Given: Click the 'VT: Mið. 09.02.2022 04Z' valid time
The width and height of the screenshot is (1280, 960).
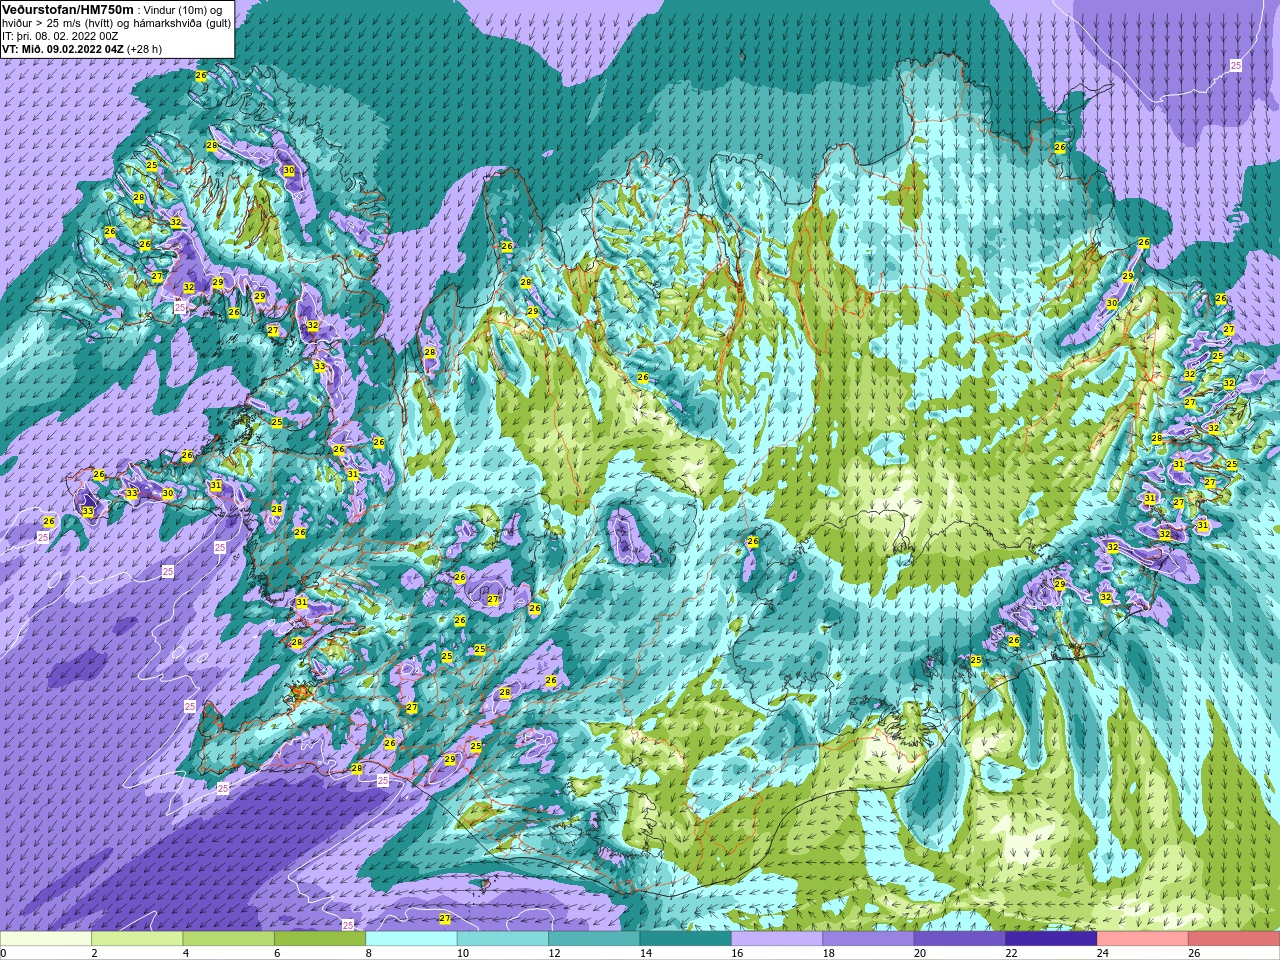Looking at the screenshot, I should point(62,49).
